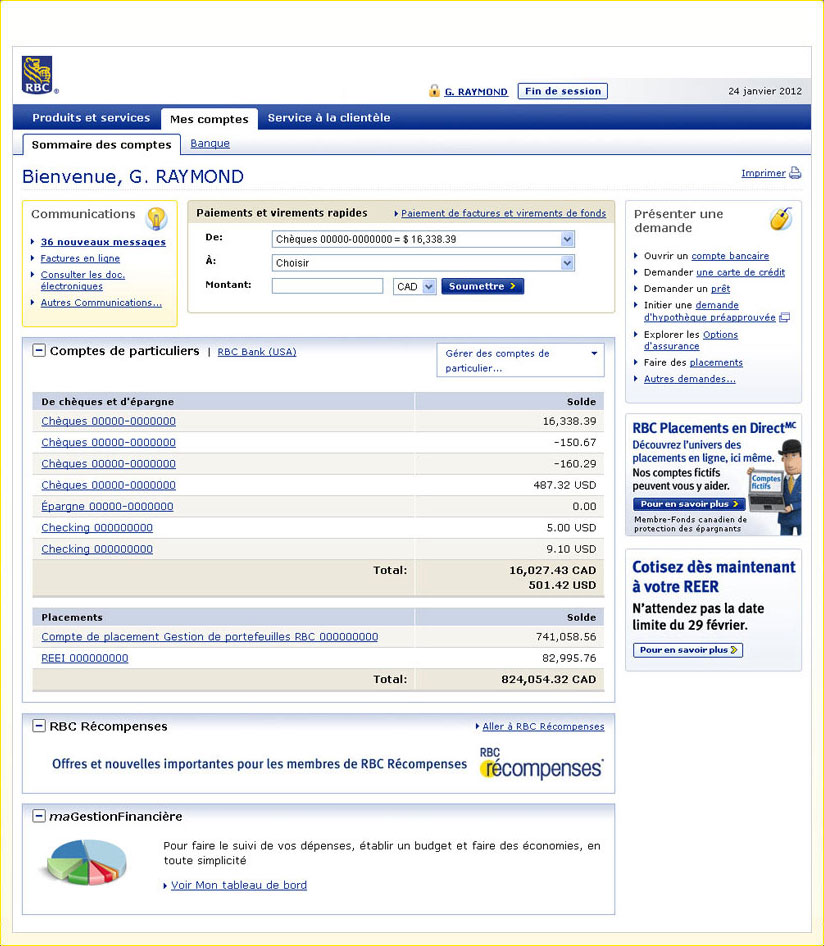This screenshot has height=946, width=824.
Task: Click the mouse icon in Présenter une demande
Action: pyautogui.click(x=781, y=218)
